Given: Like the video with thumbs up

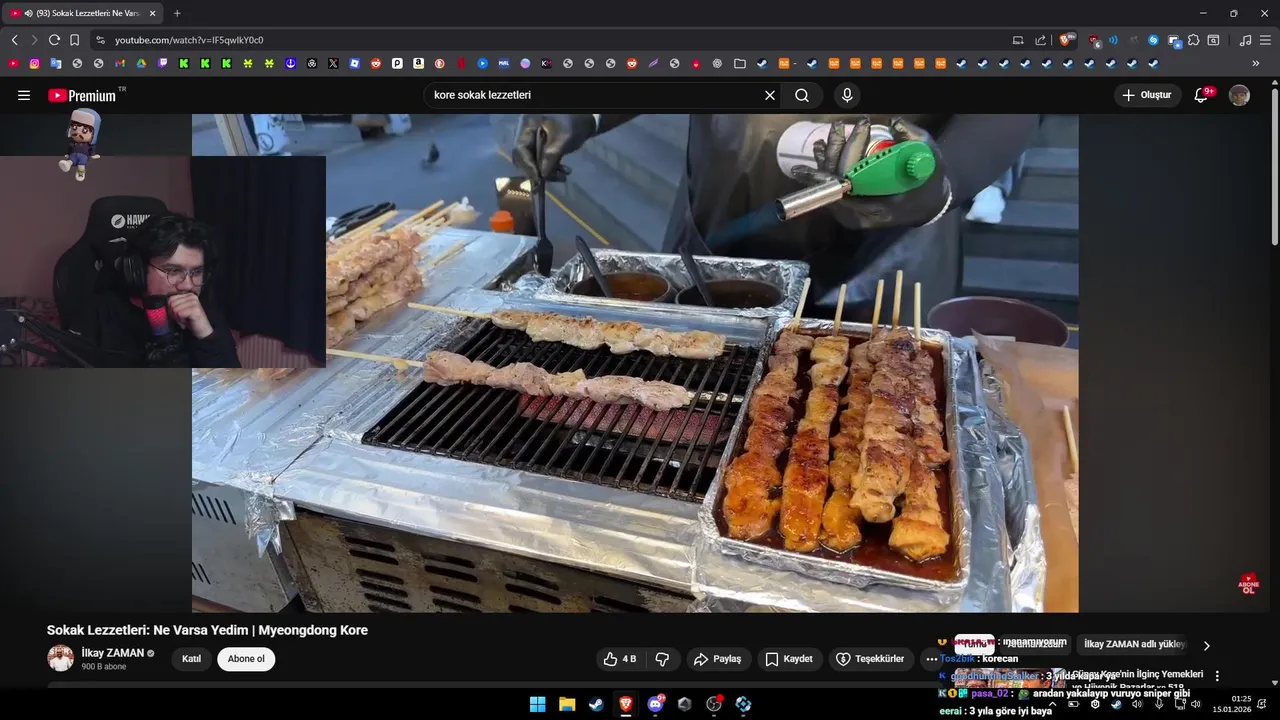Looking at the screenshot, I should pos(620,659).
